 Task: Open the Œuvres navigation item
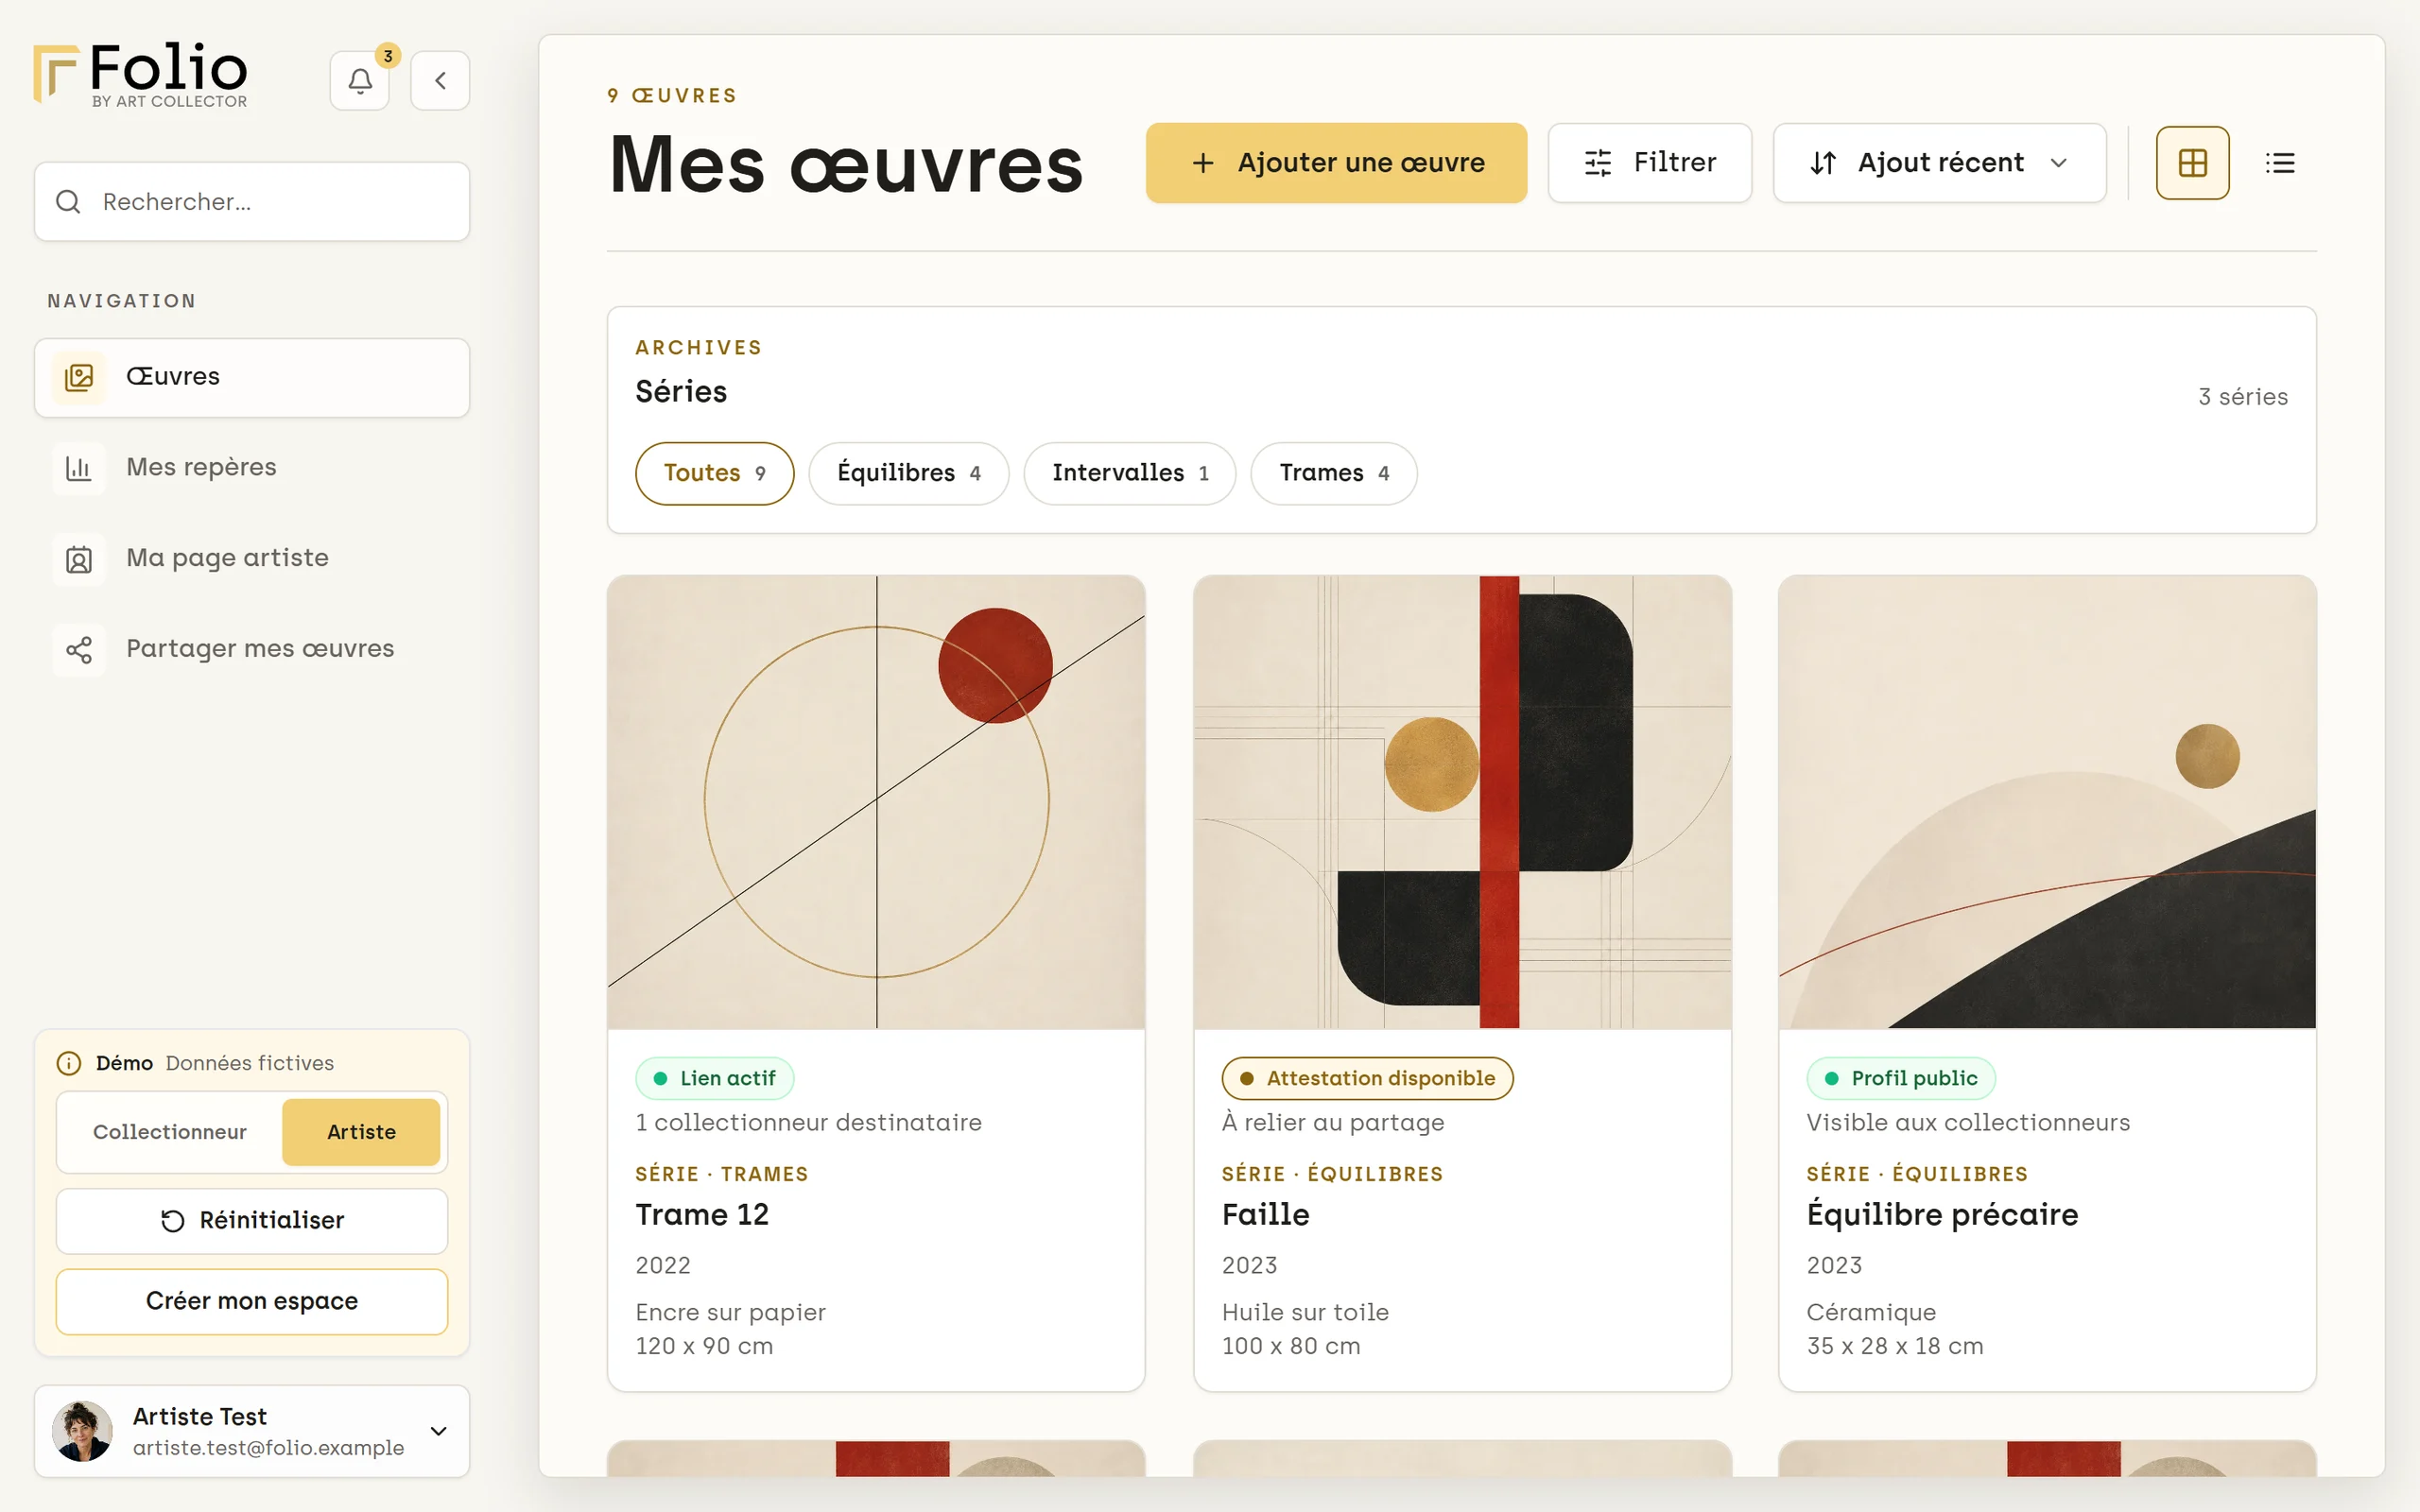[x=252, y=377]
